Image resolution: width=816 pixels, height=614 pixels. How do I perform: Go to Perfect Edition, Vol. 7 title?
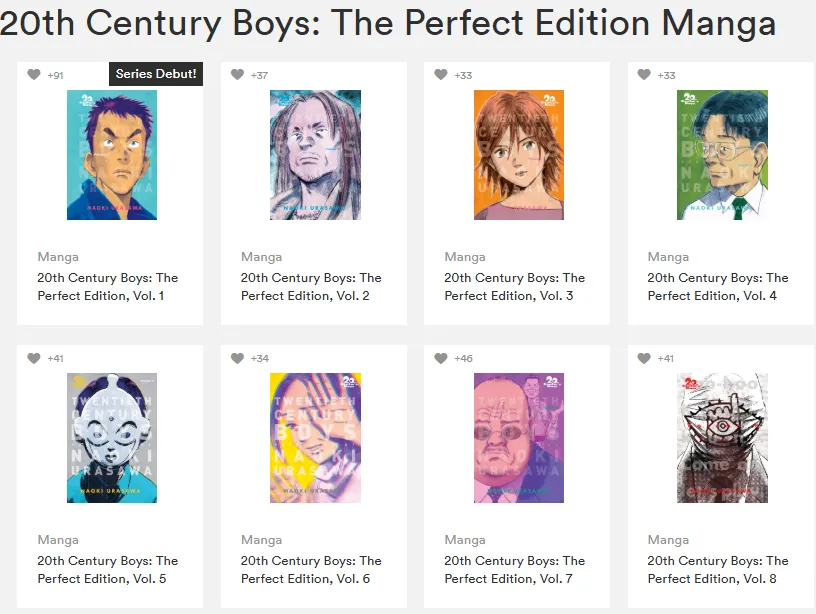[x=515, y=570]
